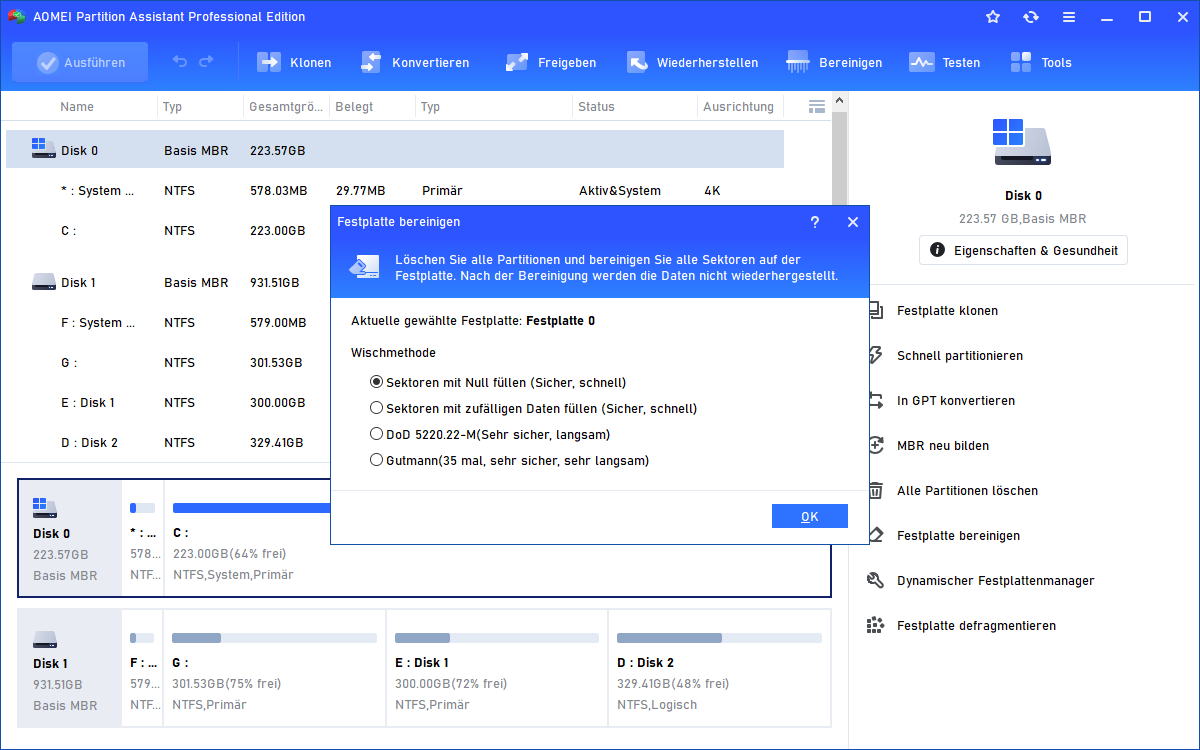
Task: Select DoD 5220.22-M wipe method
Action: tap(490, 434)
